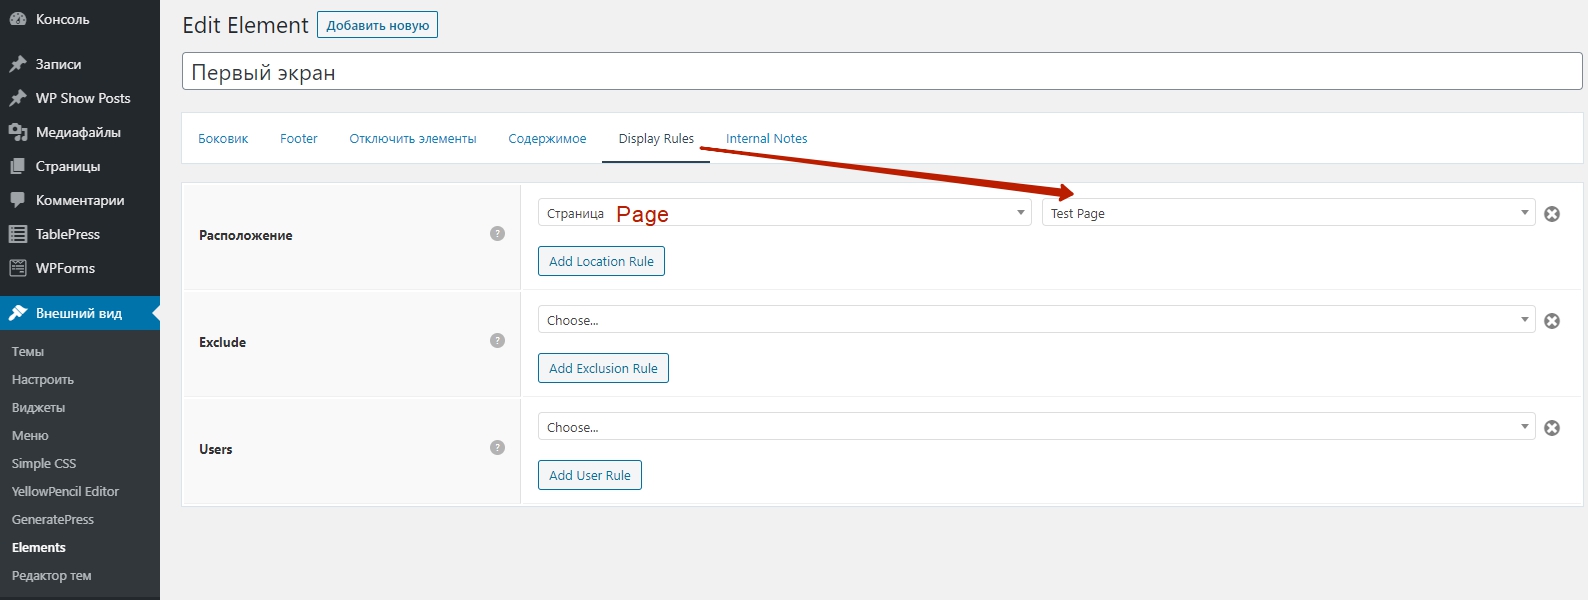Remove the exclusion rule row
Viewport: 1588px width, 600px height.
pyautogui.click(x=1552, y=321)
